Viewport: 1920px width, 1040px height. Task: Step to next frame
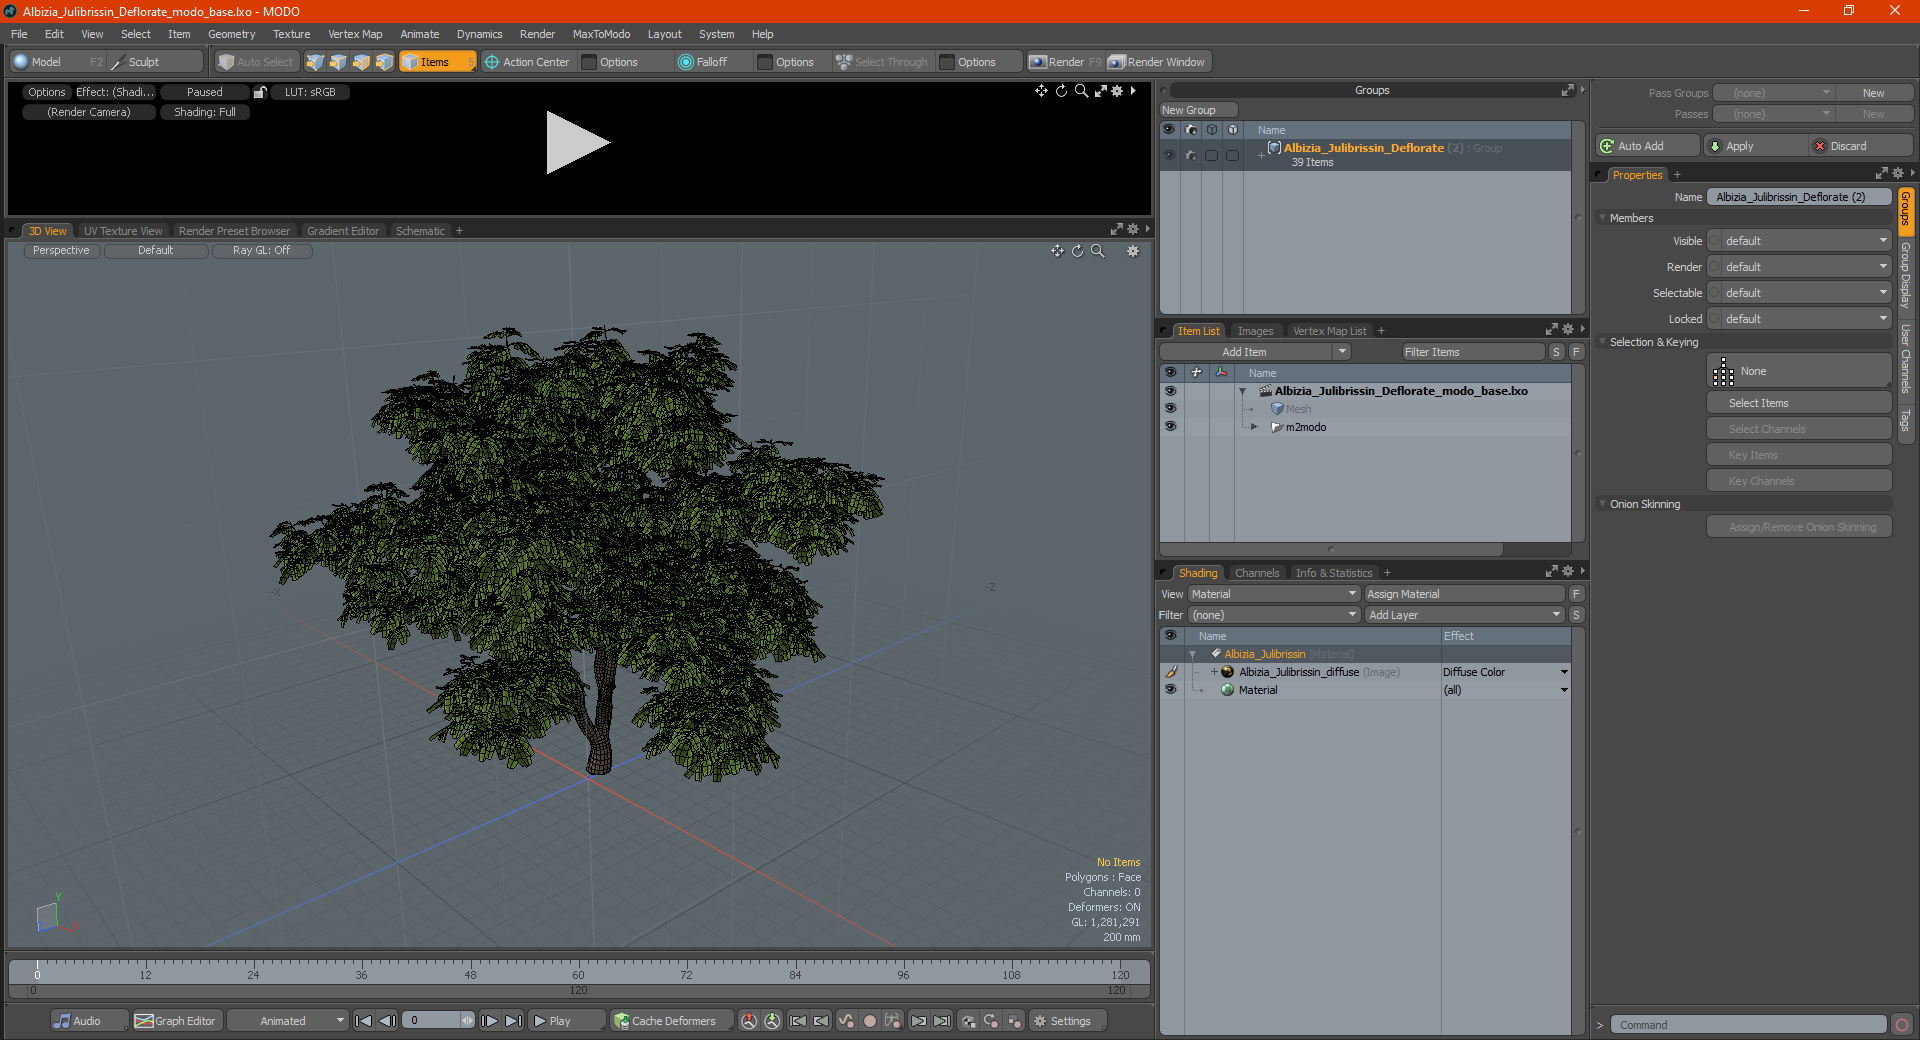(490, 1021)
